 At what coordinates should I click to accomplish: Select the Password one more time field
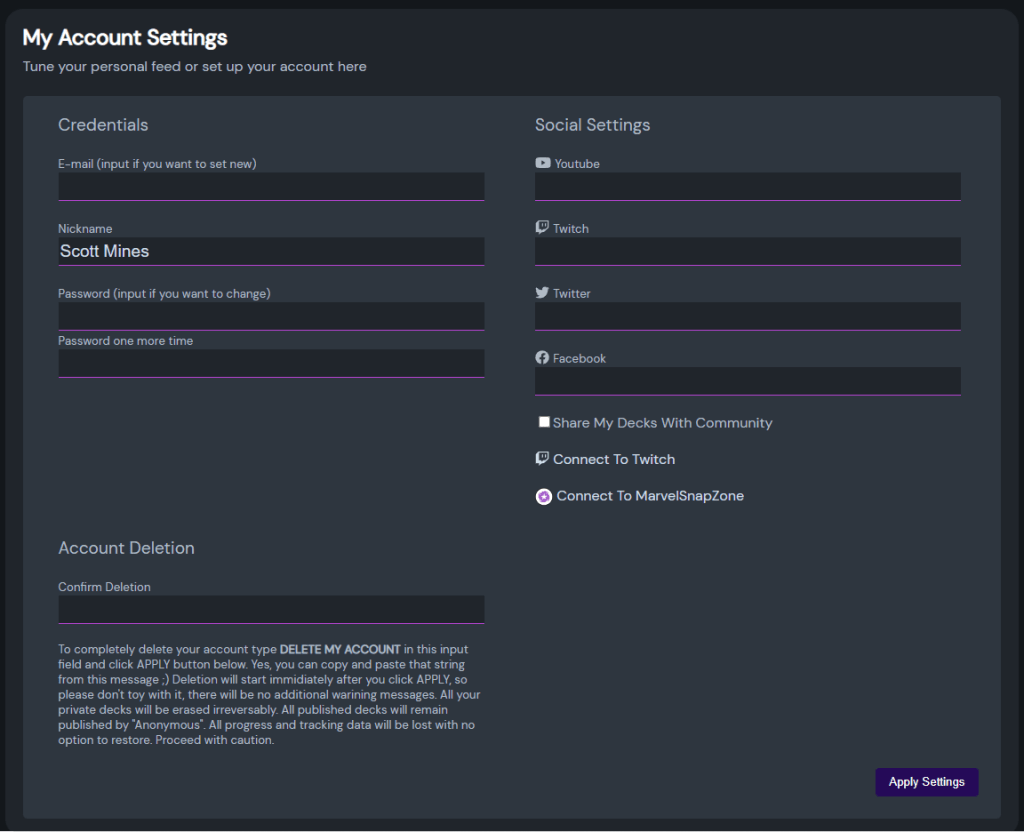coord(271,363)
